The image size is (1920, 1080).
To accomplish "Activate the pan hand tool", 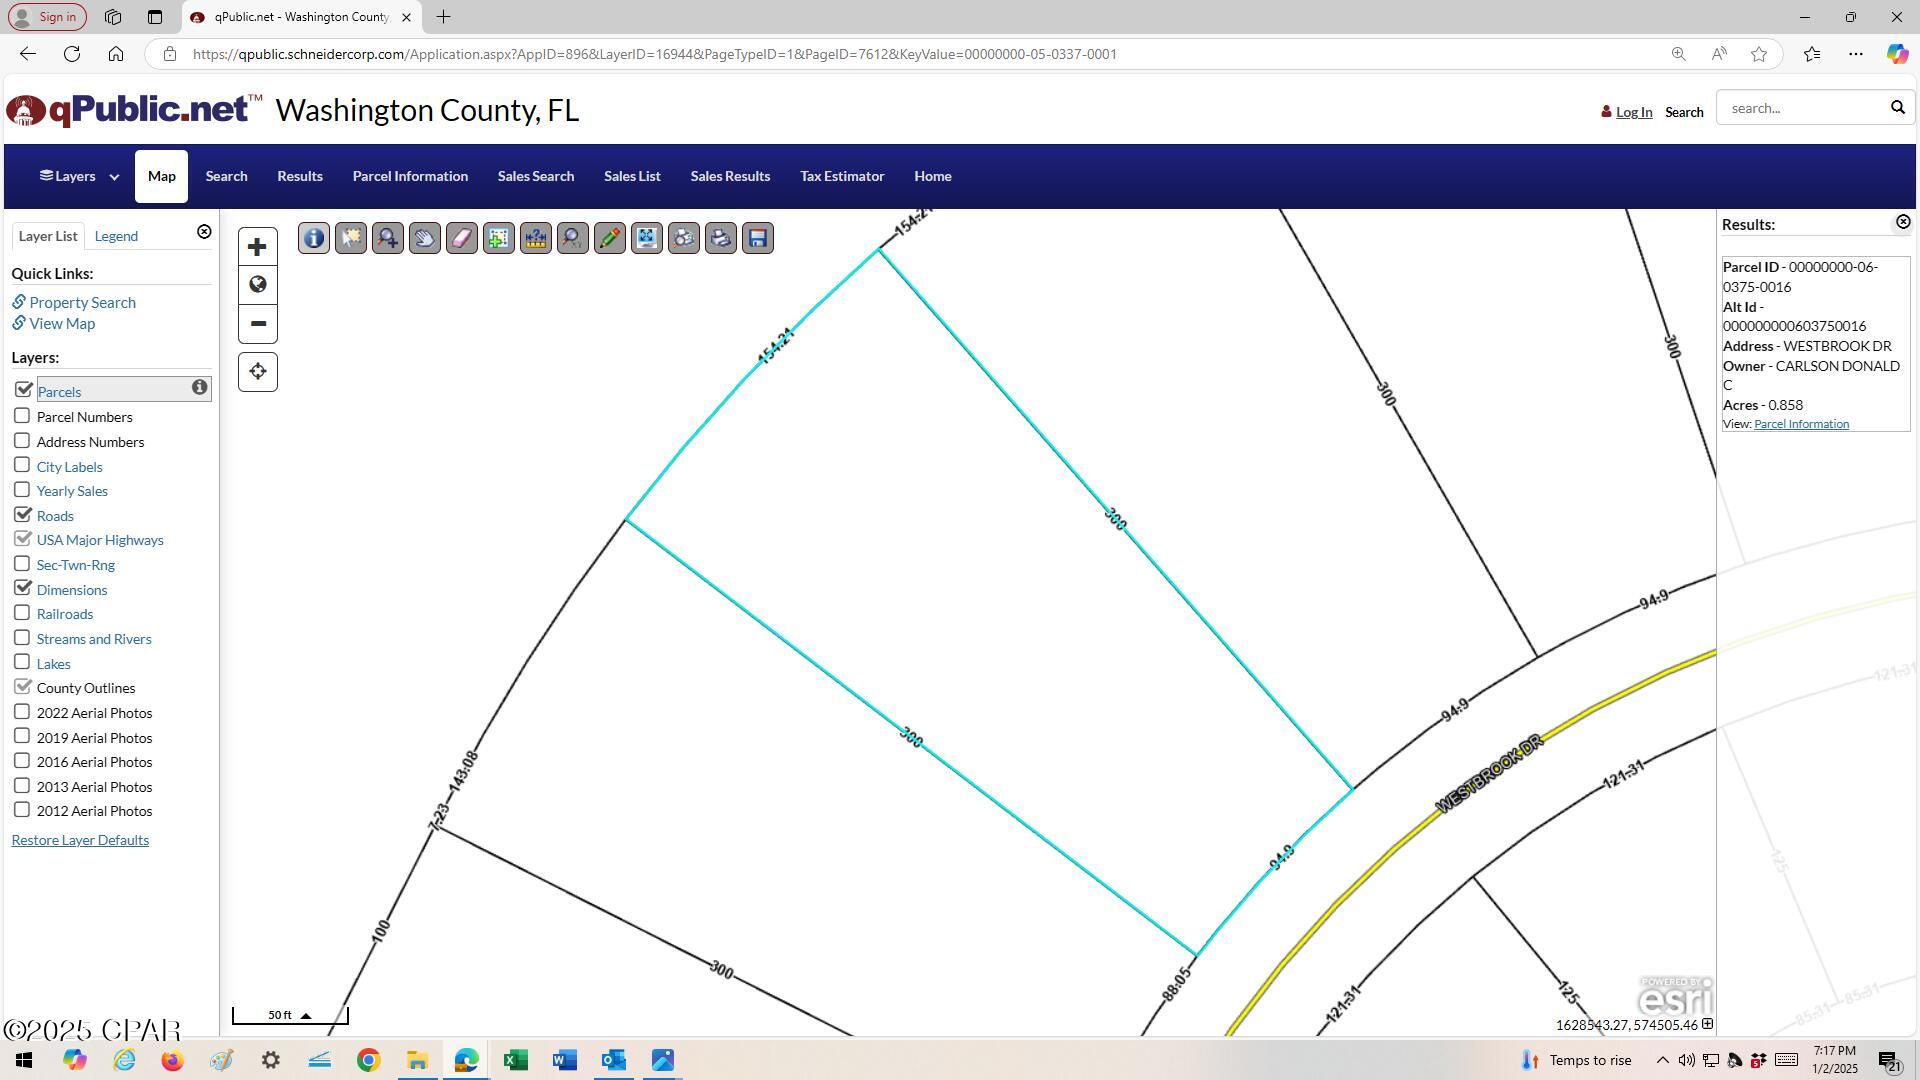I will 425,238.
